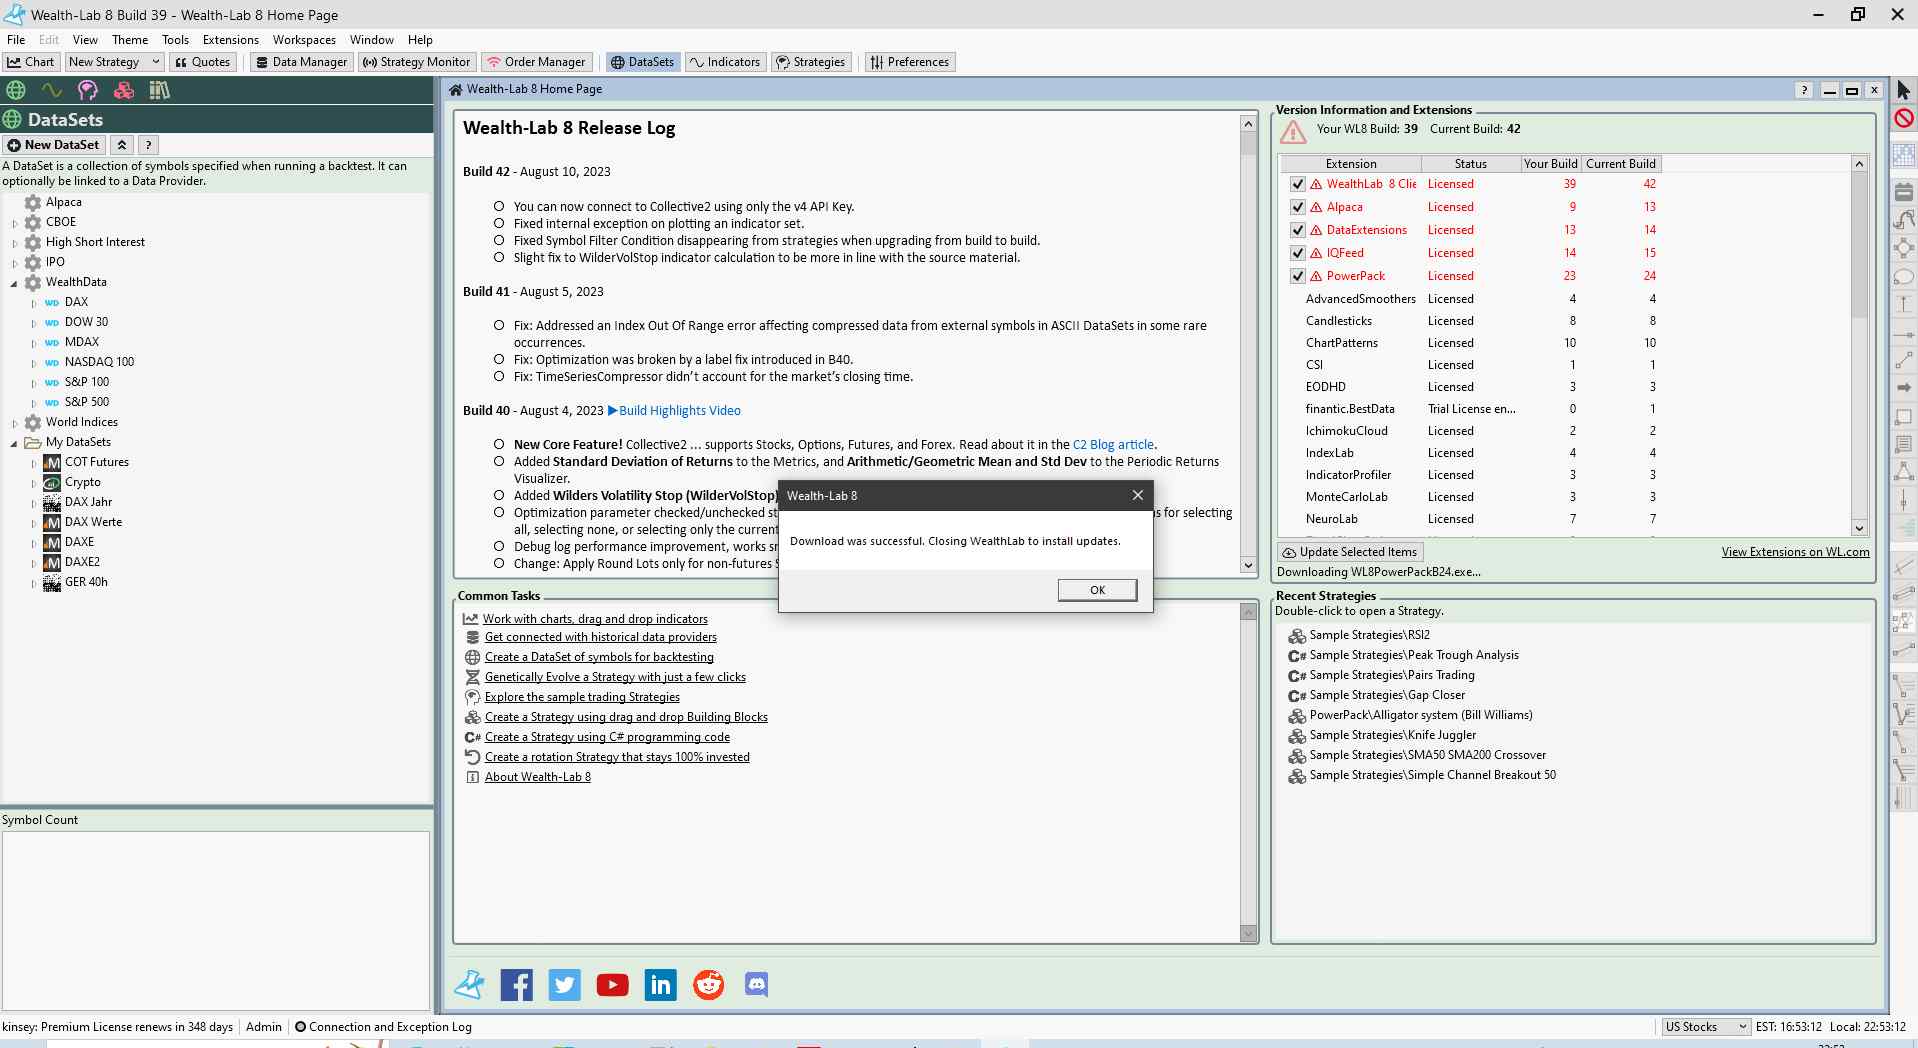Open the Strategies head tab icon
1918x1048 pixels.
88,90
